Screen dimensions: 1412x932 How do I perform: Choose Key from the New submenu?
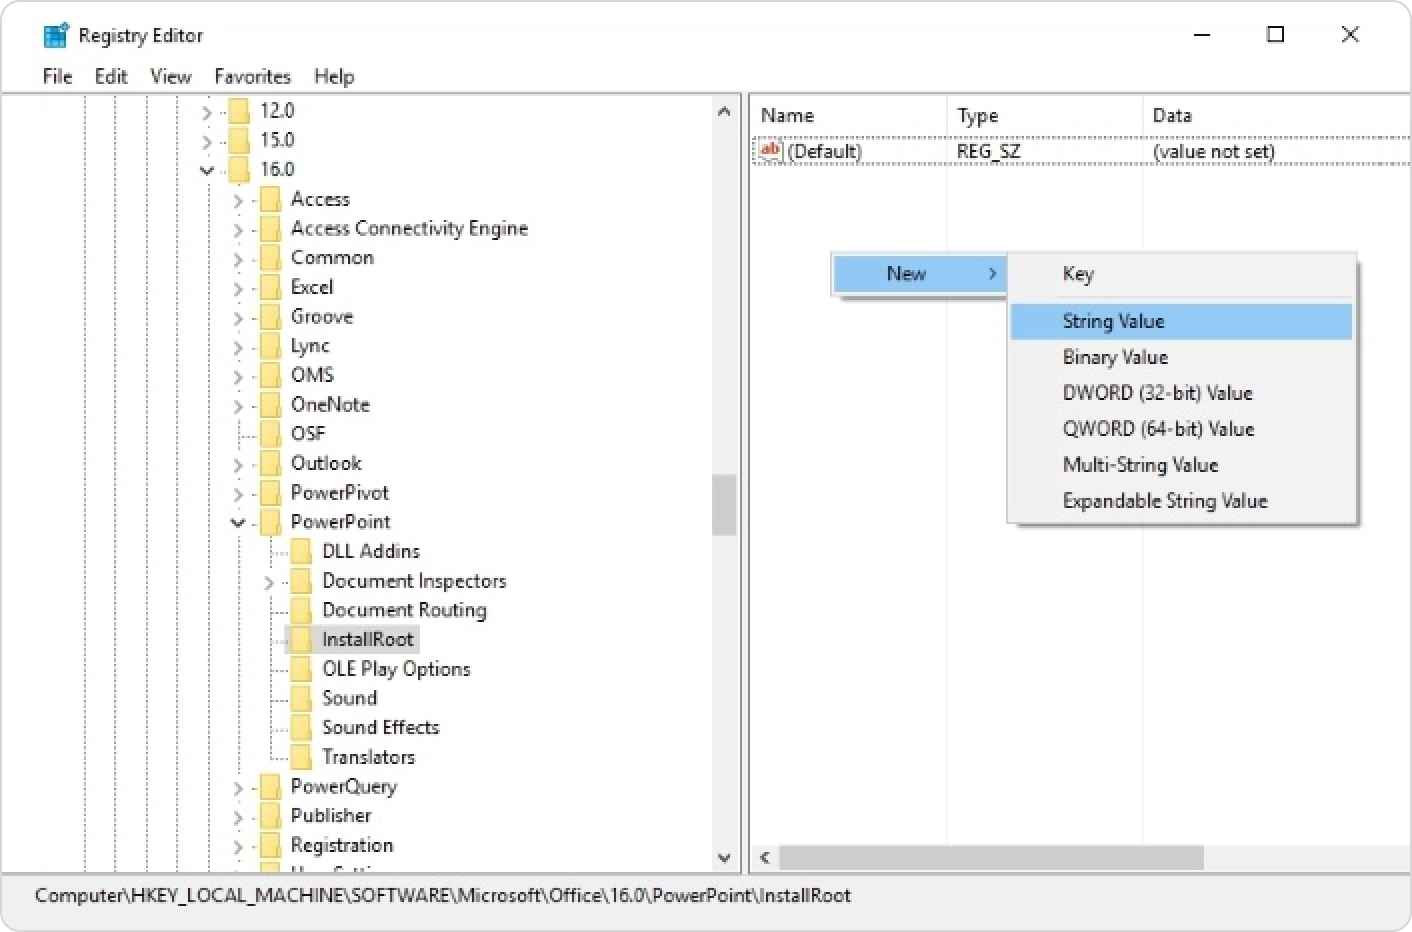(x=1181, y=274)
